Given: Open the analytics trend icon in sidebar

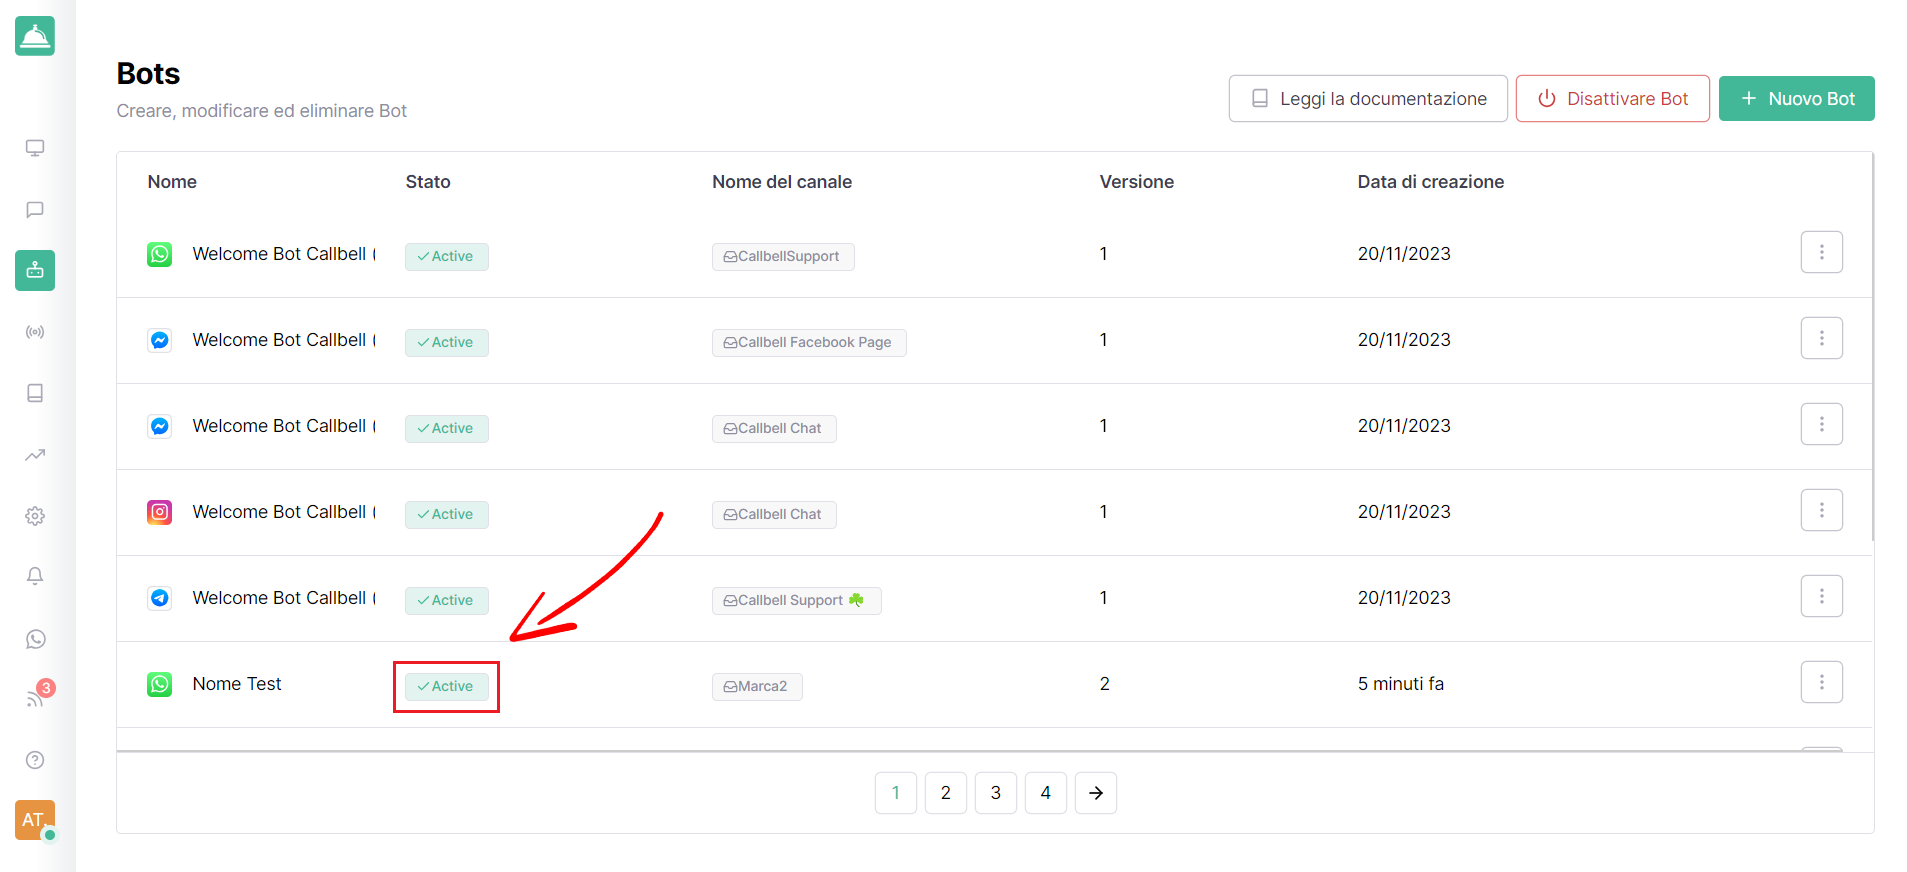Looking at the screenshot, I should pyautogui.click(x=35, y=455).
